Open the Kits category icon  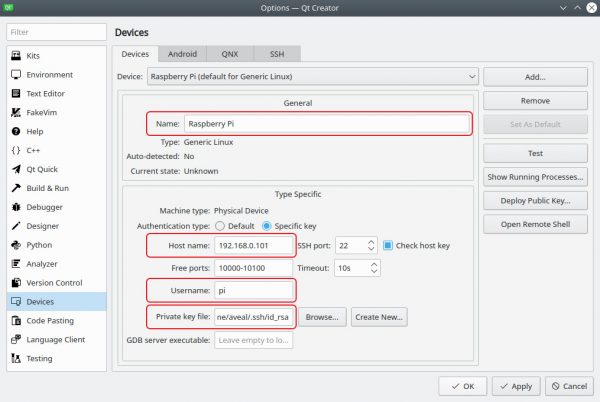coord(16,55)
